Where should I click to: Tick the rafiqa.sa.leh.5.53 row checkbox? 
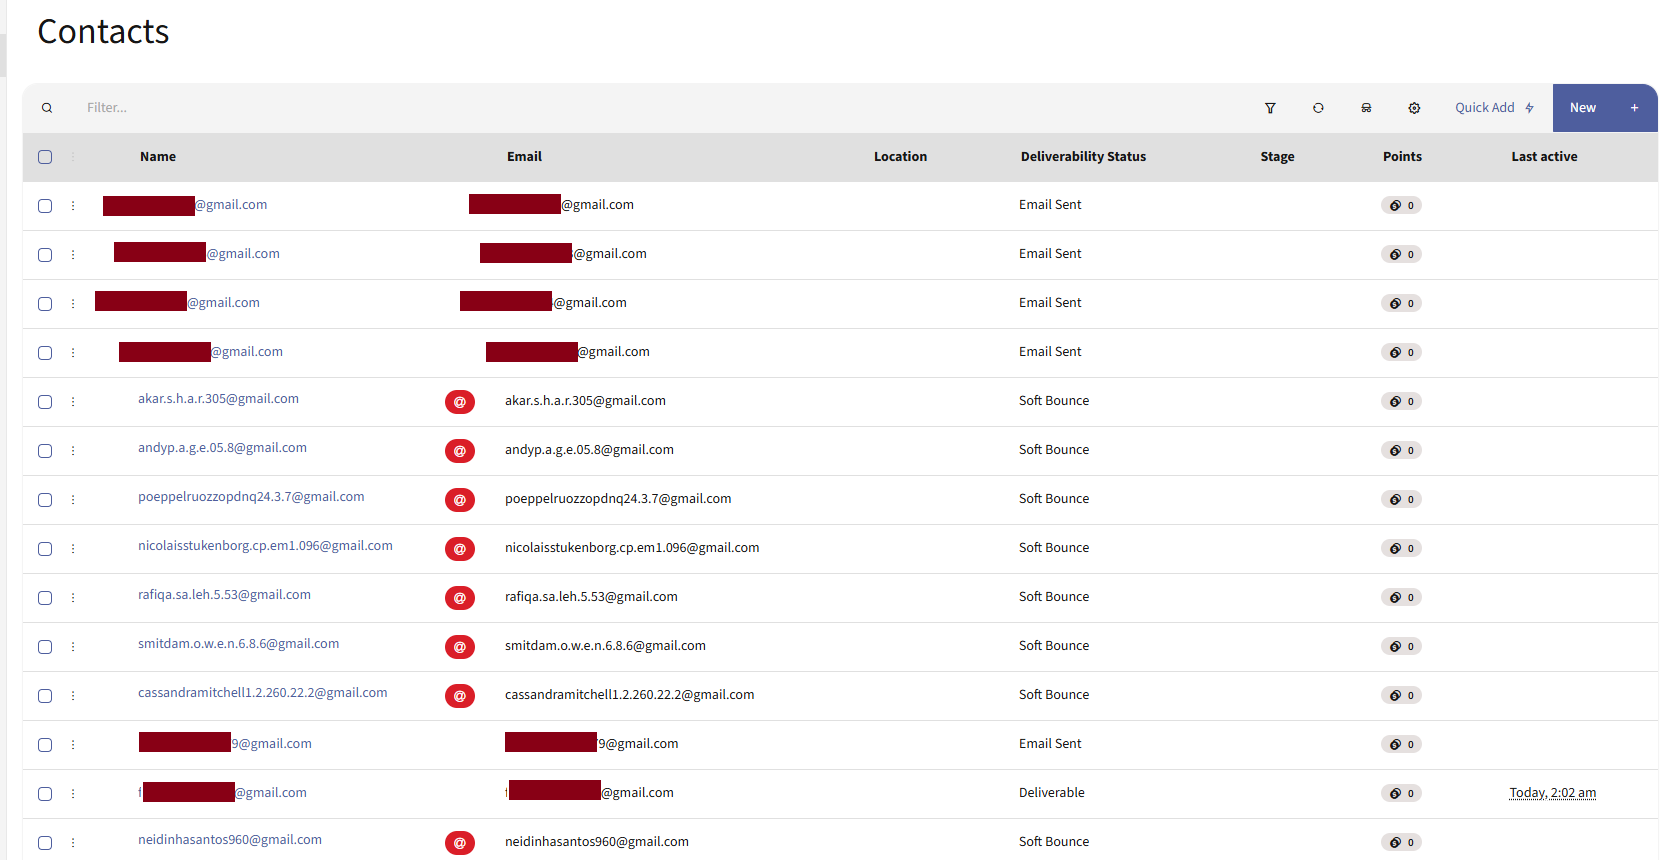45,598
